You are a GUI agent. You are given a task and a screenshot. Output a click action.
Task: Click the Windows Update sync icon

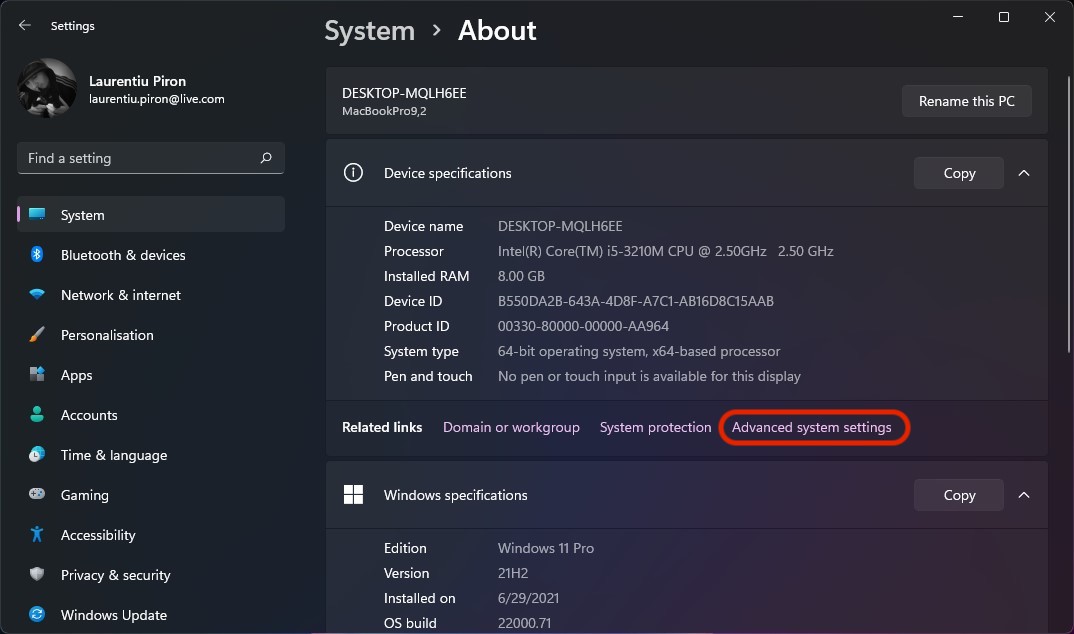[37, 614]
